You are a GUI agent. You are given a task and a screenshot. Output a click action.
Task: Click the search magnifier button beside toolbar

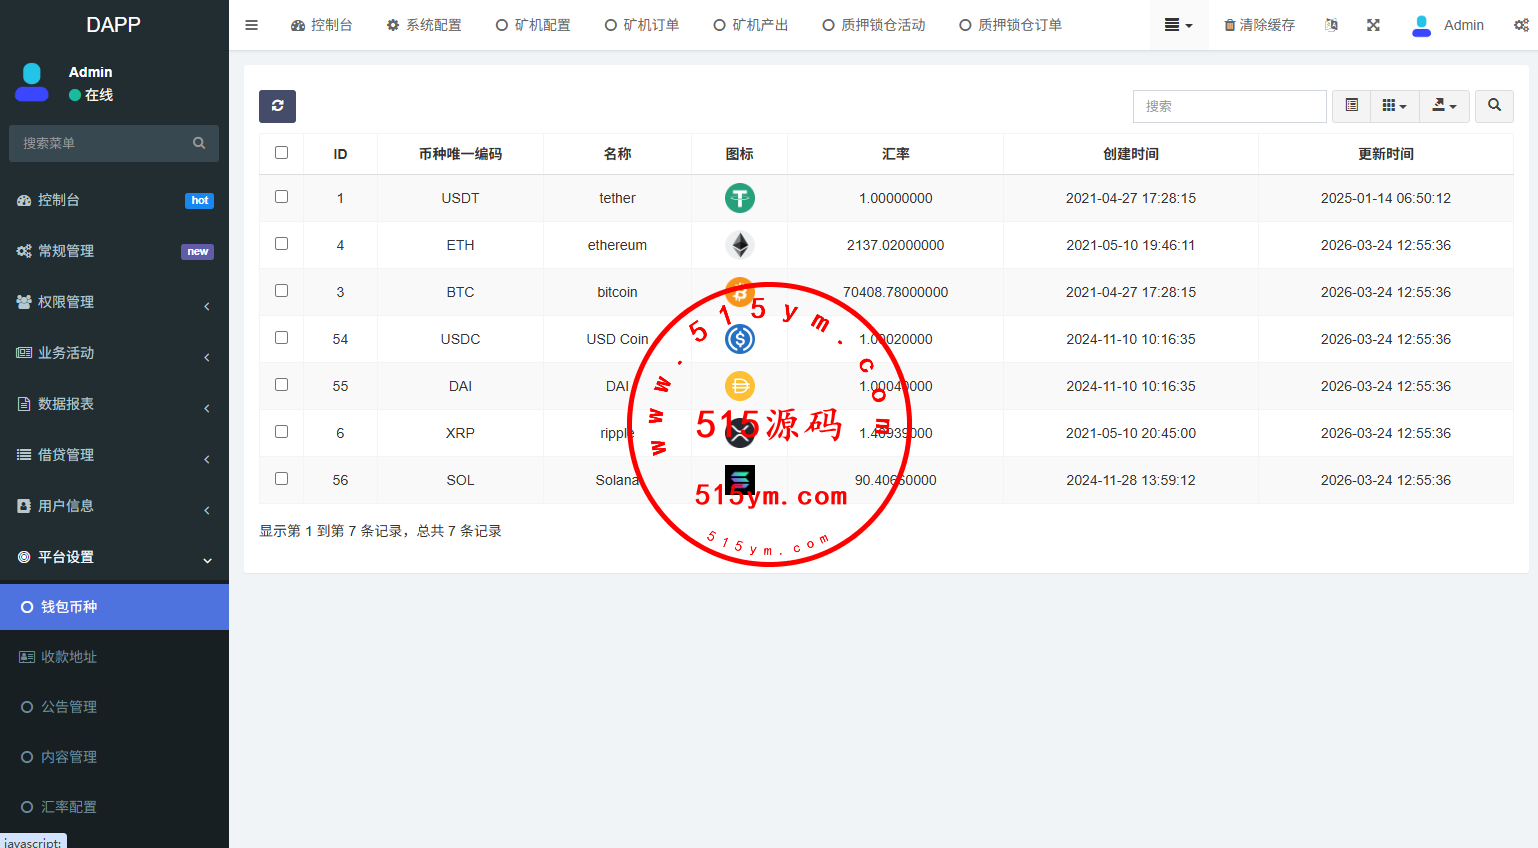click(x=1494, y=106)
